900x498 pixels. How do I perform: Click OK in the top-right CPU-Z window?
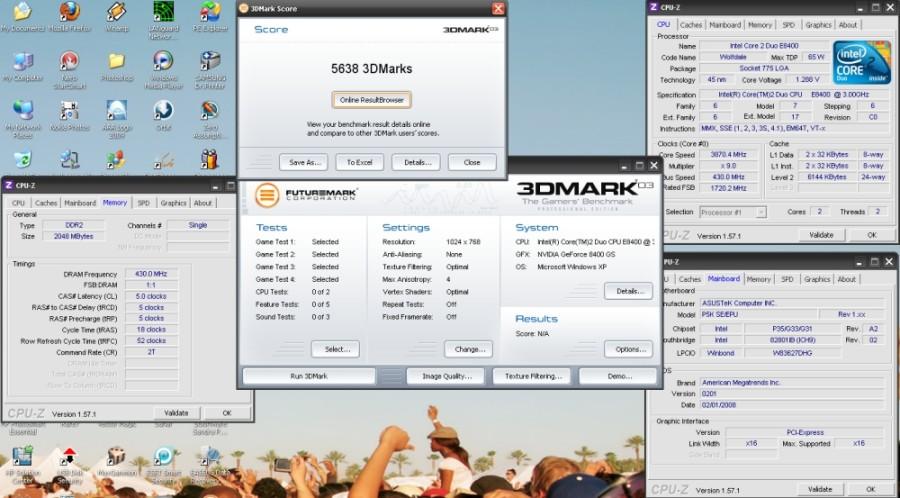click(x=872, y=235)
